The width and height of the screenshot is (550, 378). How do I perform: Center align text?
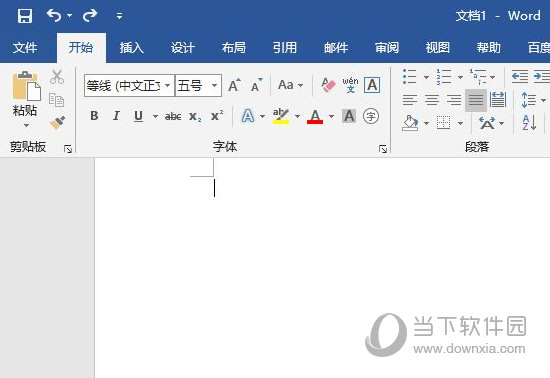(432, 100)
